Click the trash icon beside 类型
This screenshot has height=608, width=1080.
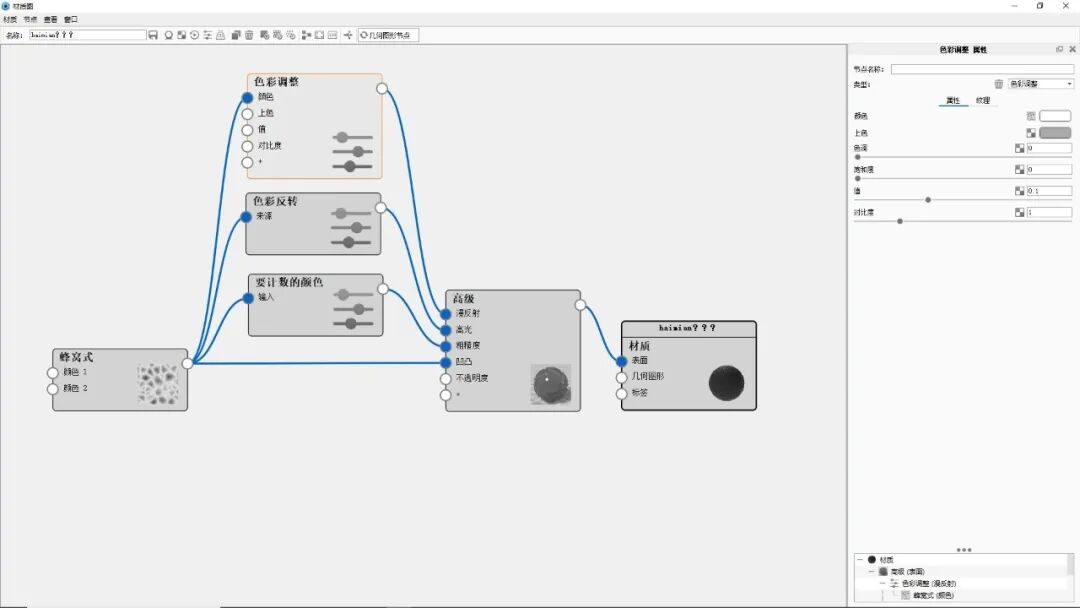[x=999, y=84]
